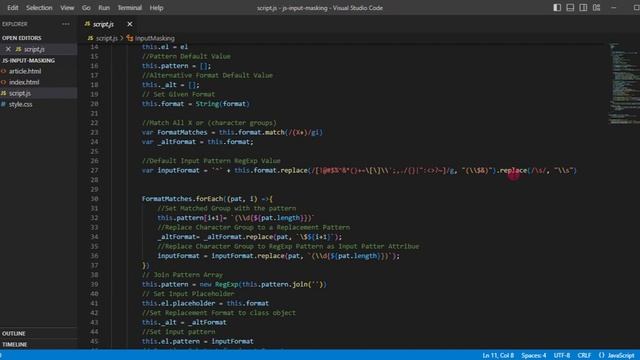
Task: Open the Go menu
Action: click(86, 8)
